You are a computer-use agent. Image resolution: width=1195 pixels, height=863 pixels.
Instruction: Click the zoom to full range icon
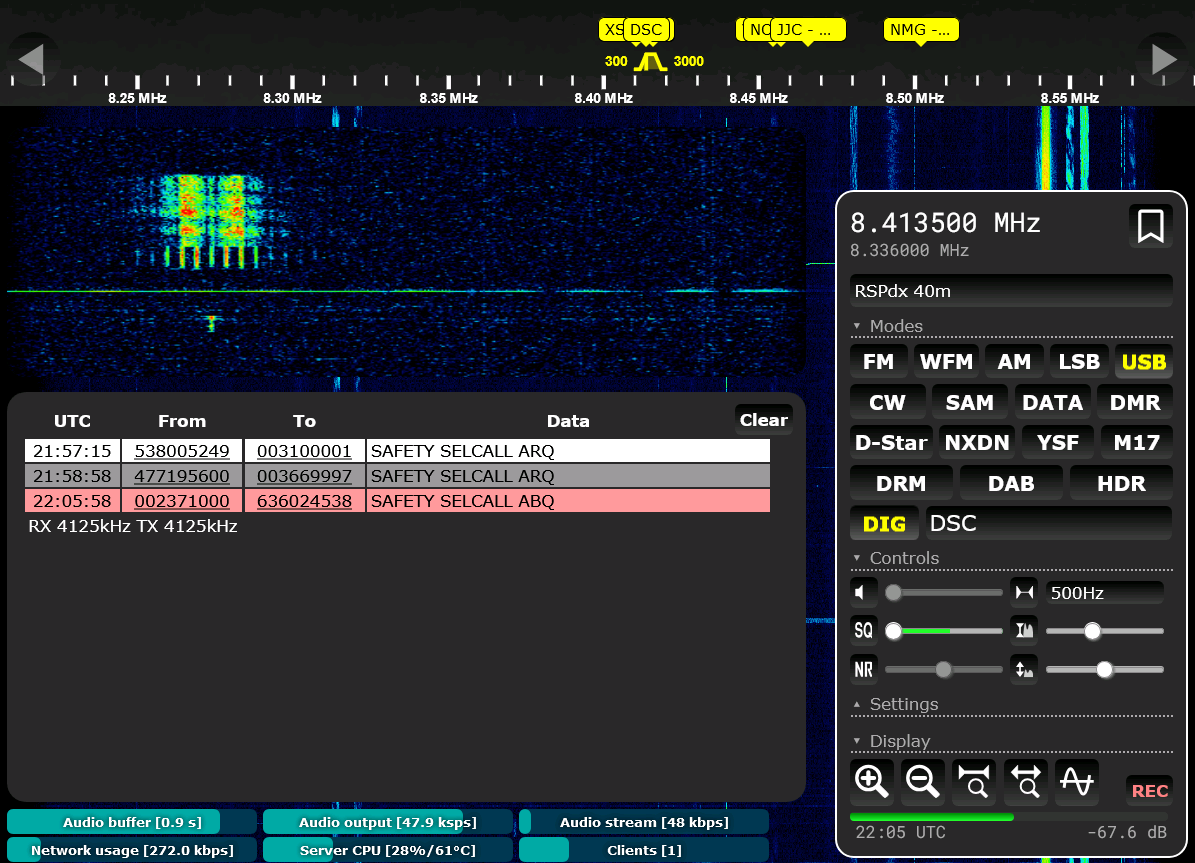click(x=1026, y=781)
